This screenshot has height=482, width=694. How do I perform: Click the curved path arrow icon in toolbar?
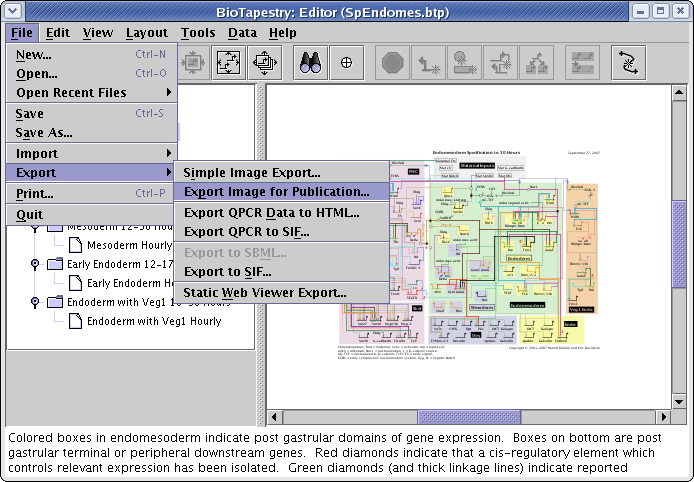click(628, 62)
